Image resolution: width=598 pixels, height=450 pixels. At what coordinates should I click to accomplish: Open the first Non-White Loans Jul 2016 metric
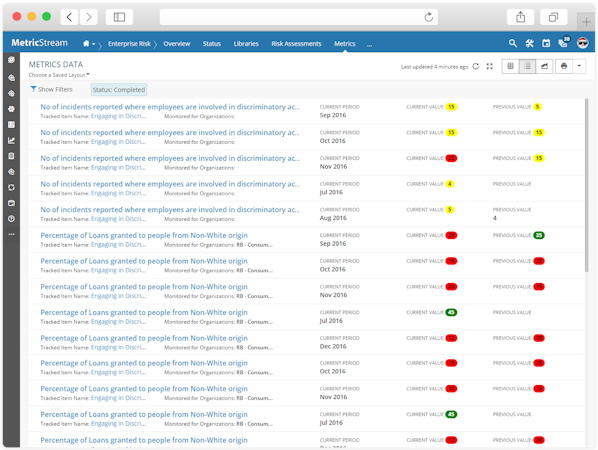tap(144, 312)
